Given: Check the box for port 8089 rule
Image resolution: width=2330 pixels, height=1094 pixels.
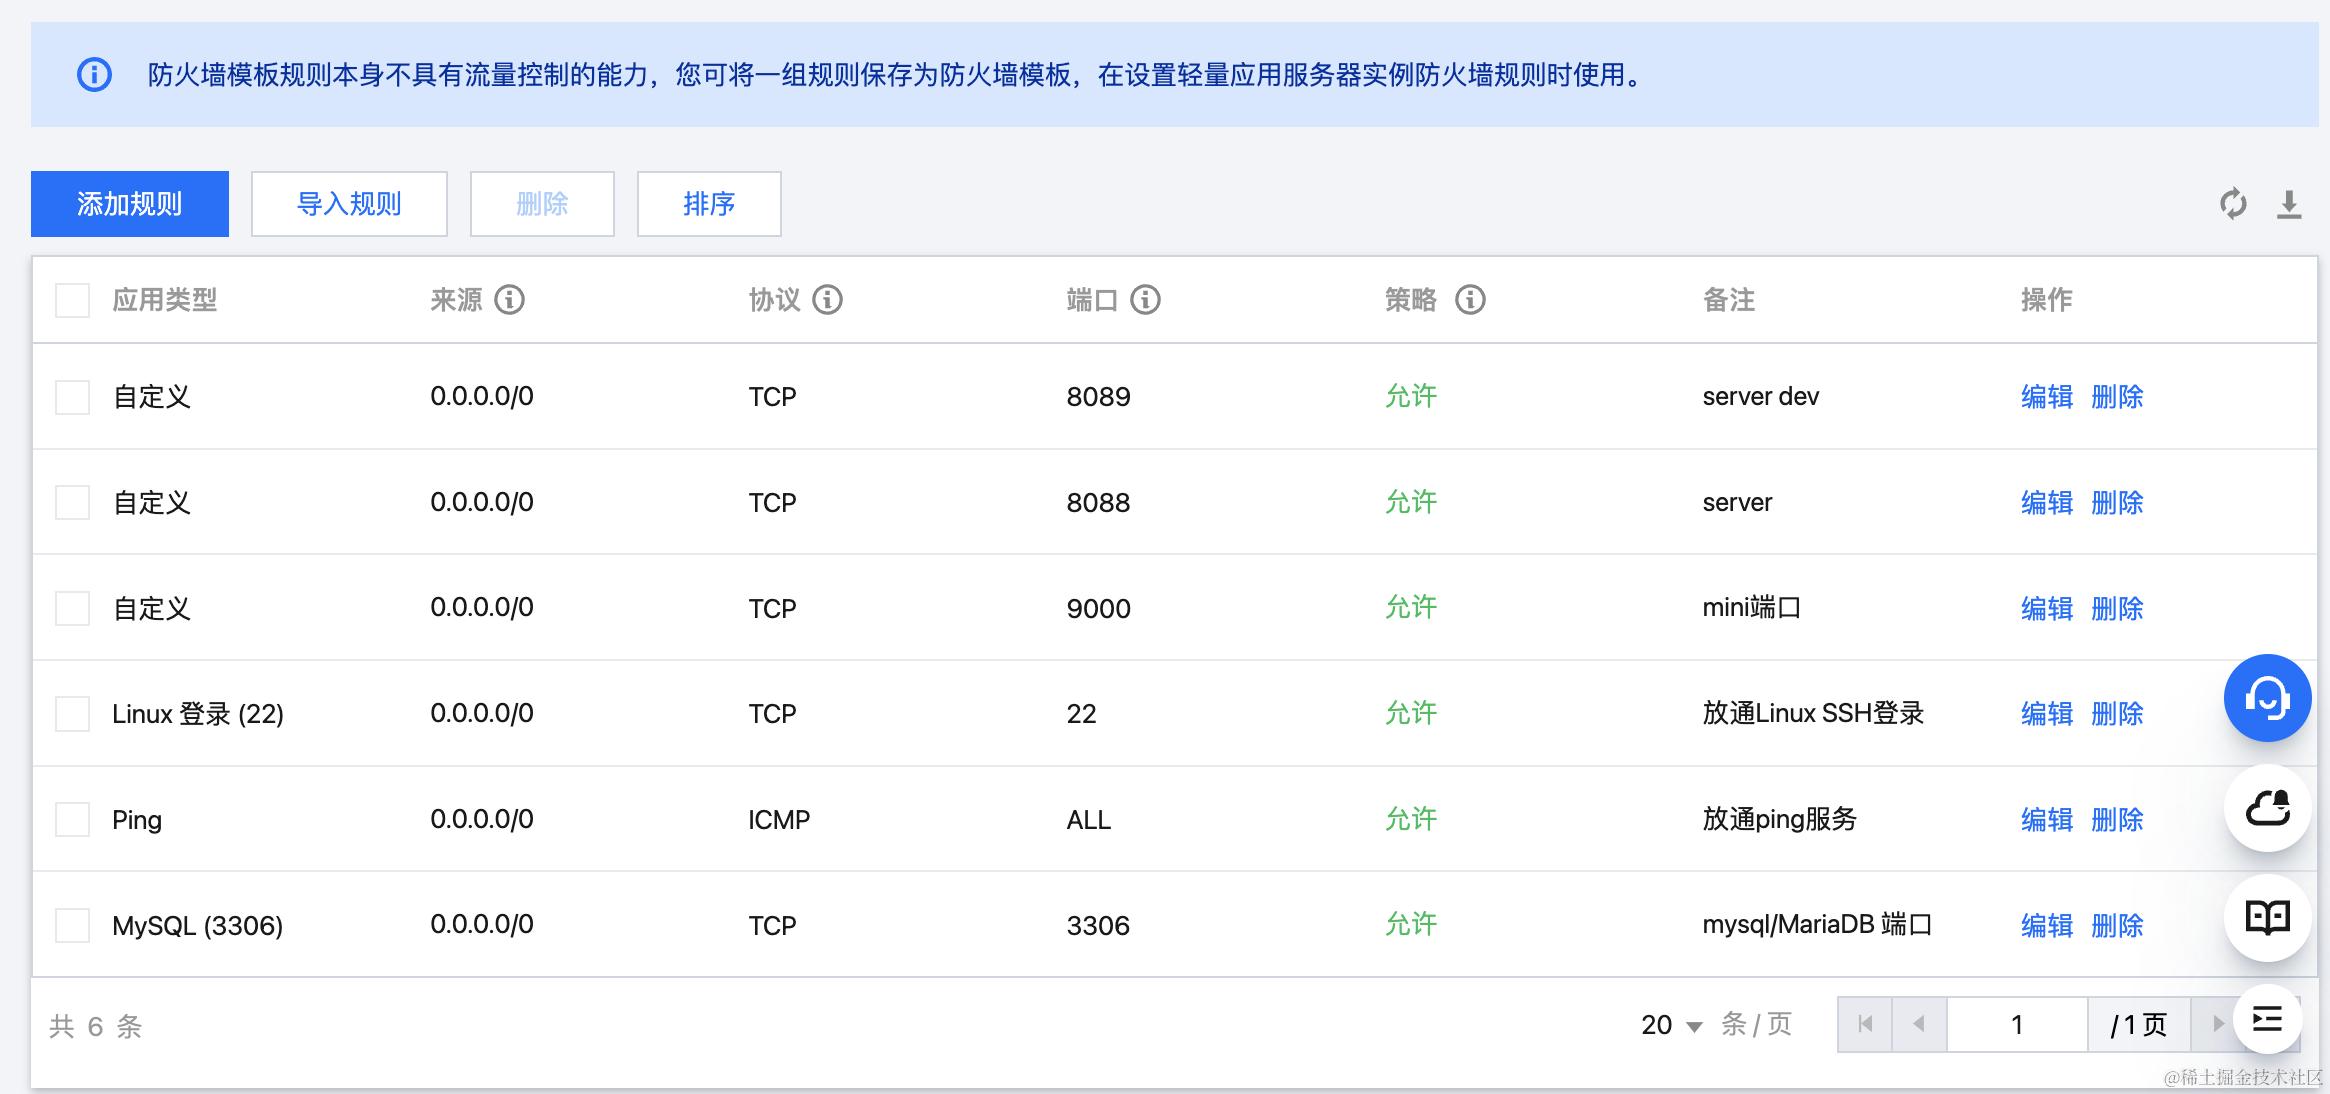Looking at the screenshot, I should click(72, 397).
